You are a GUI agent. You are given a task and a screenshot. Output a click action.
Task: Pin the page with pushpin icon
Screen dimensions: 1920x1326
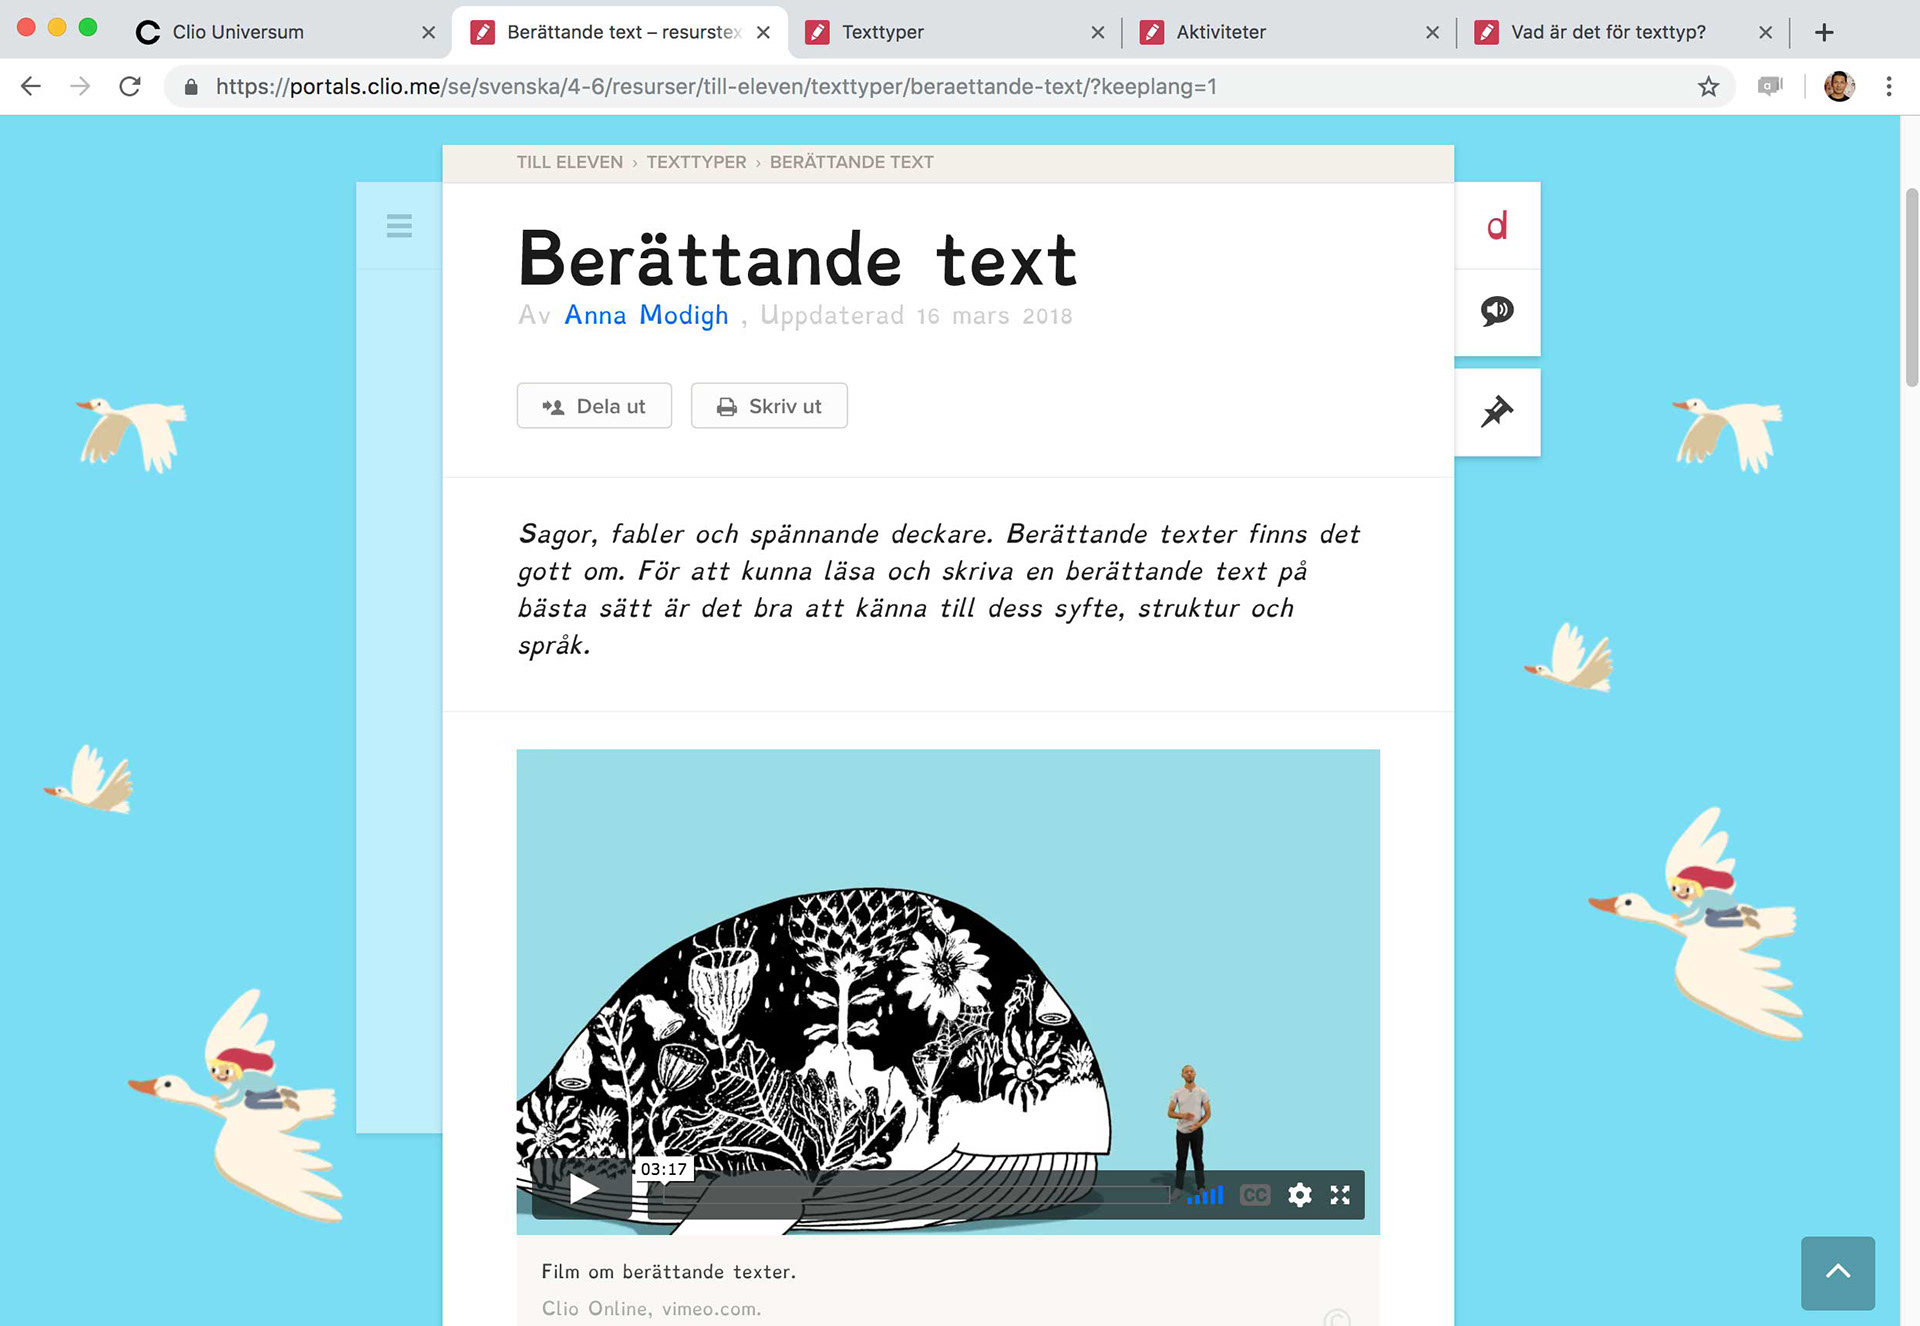point(1496,412)
